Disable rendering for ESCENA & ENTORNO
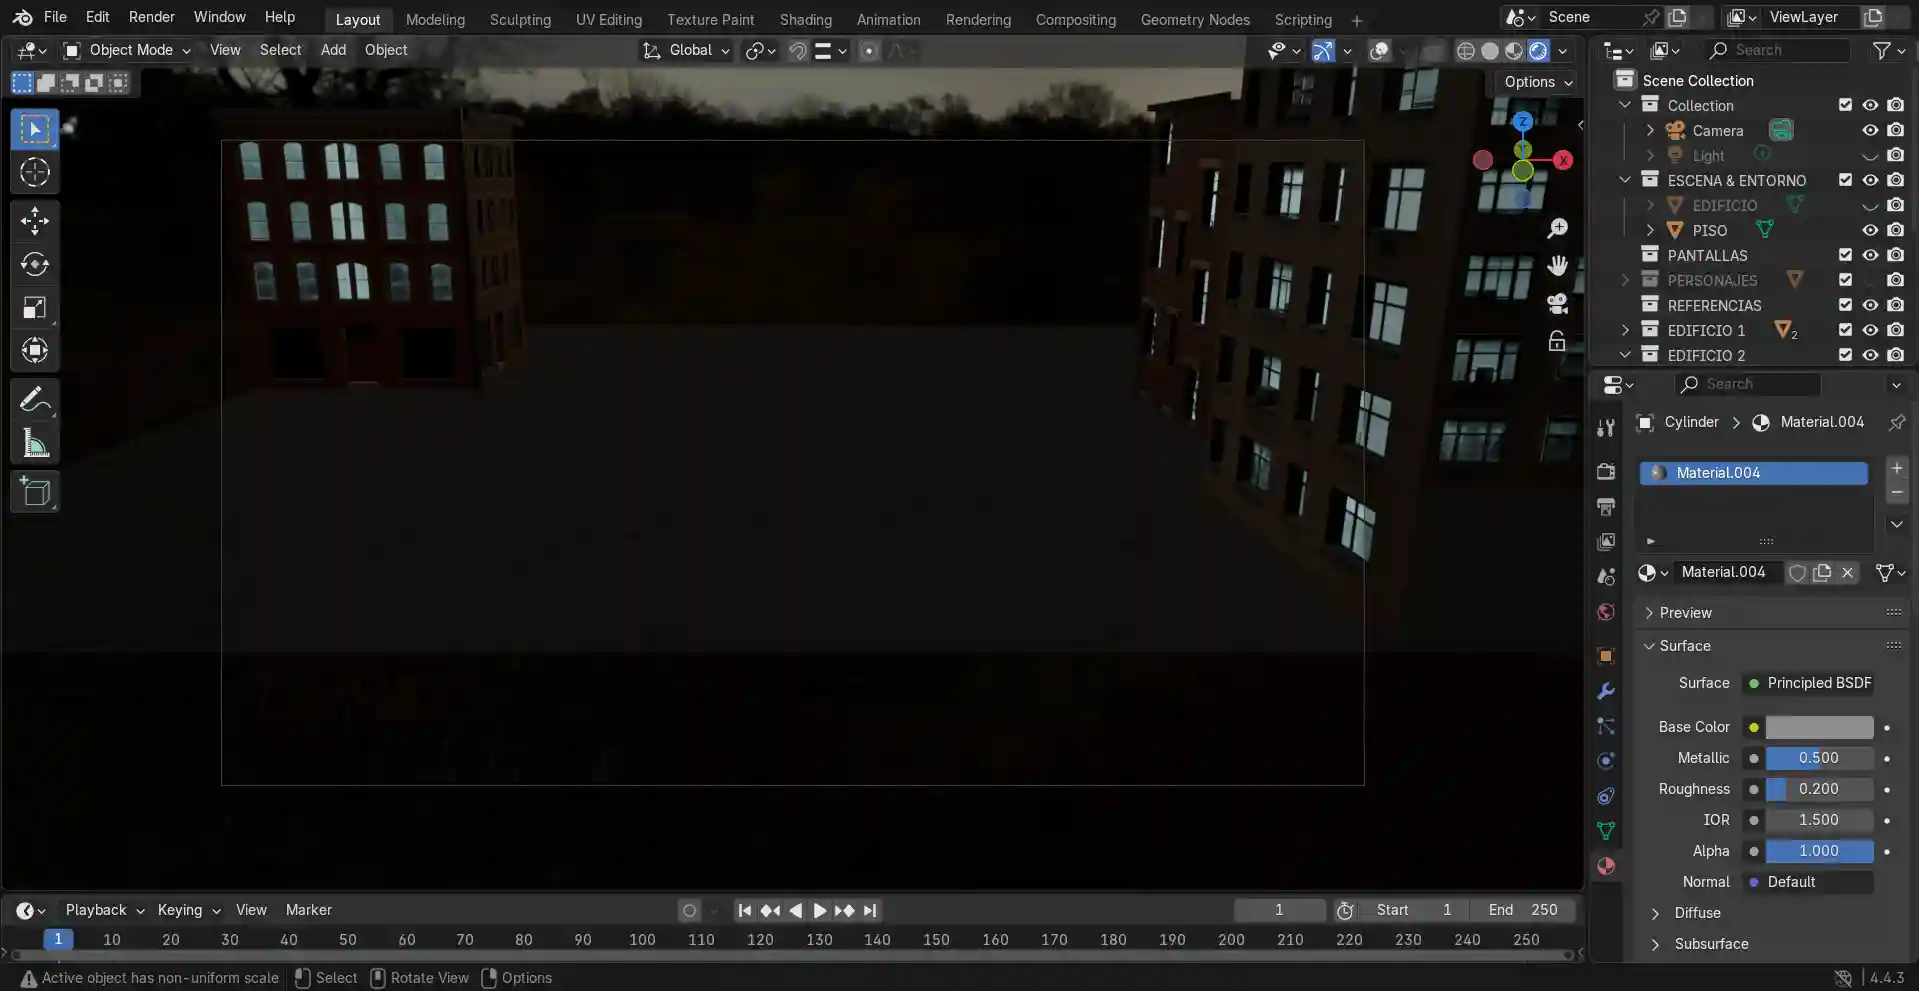The height and width of the screenshot is (991, 1919). point(1895,180)
